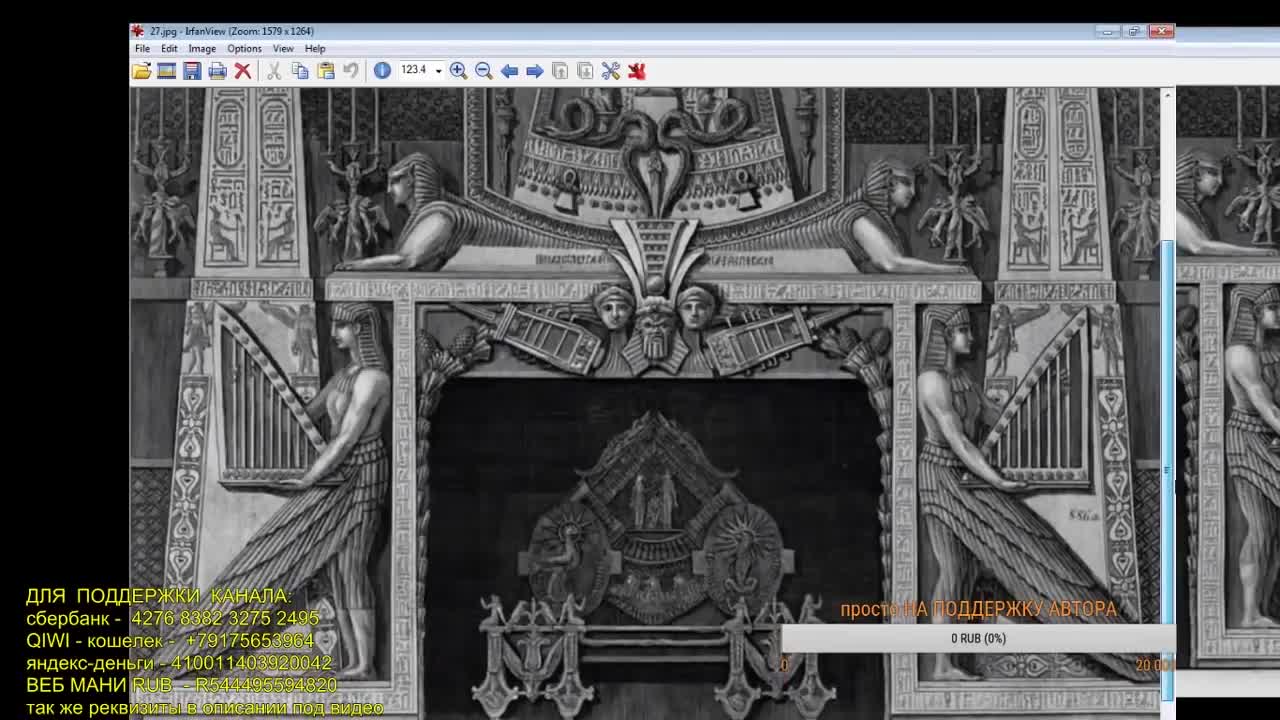Print the image with the printer icon
Viewport: 1280px width, 720px height.
tap(217, 70)
